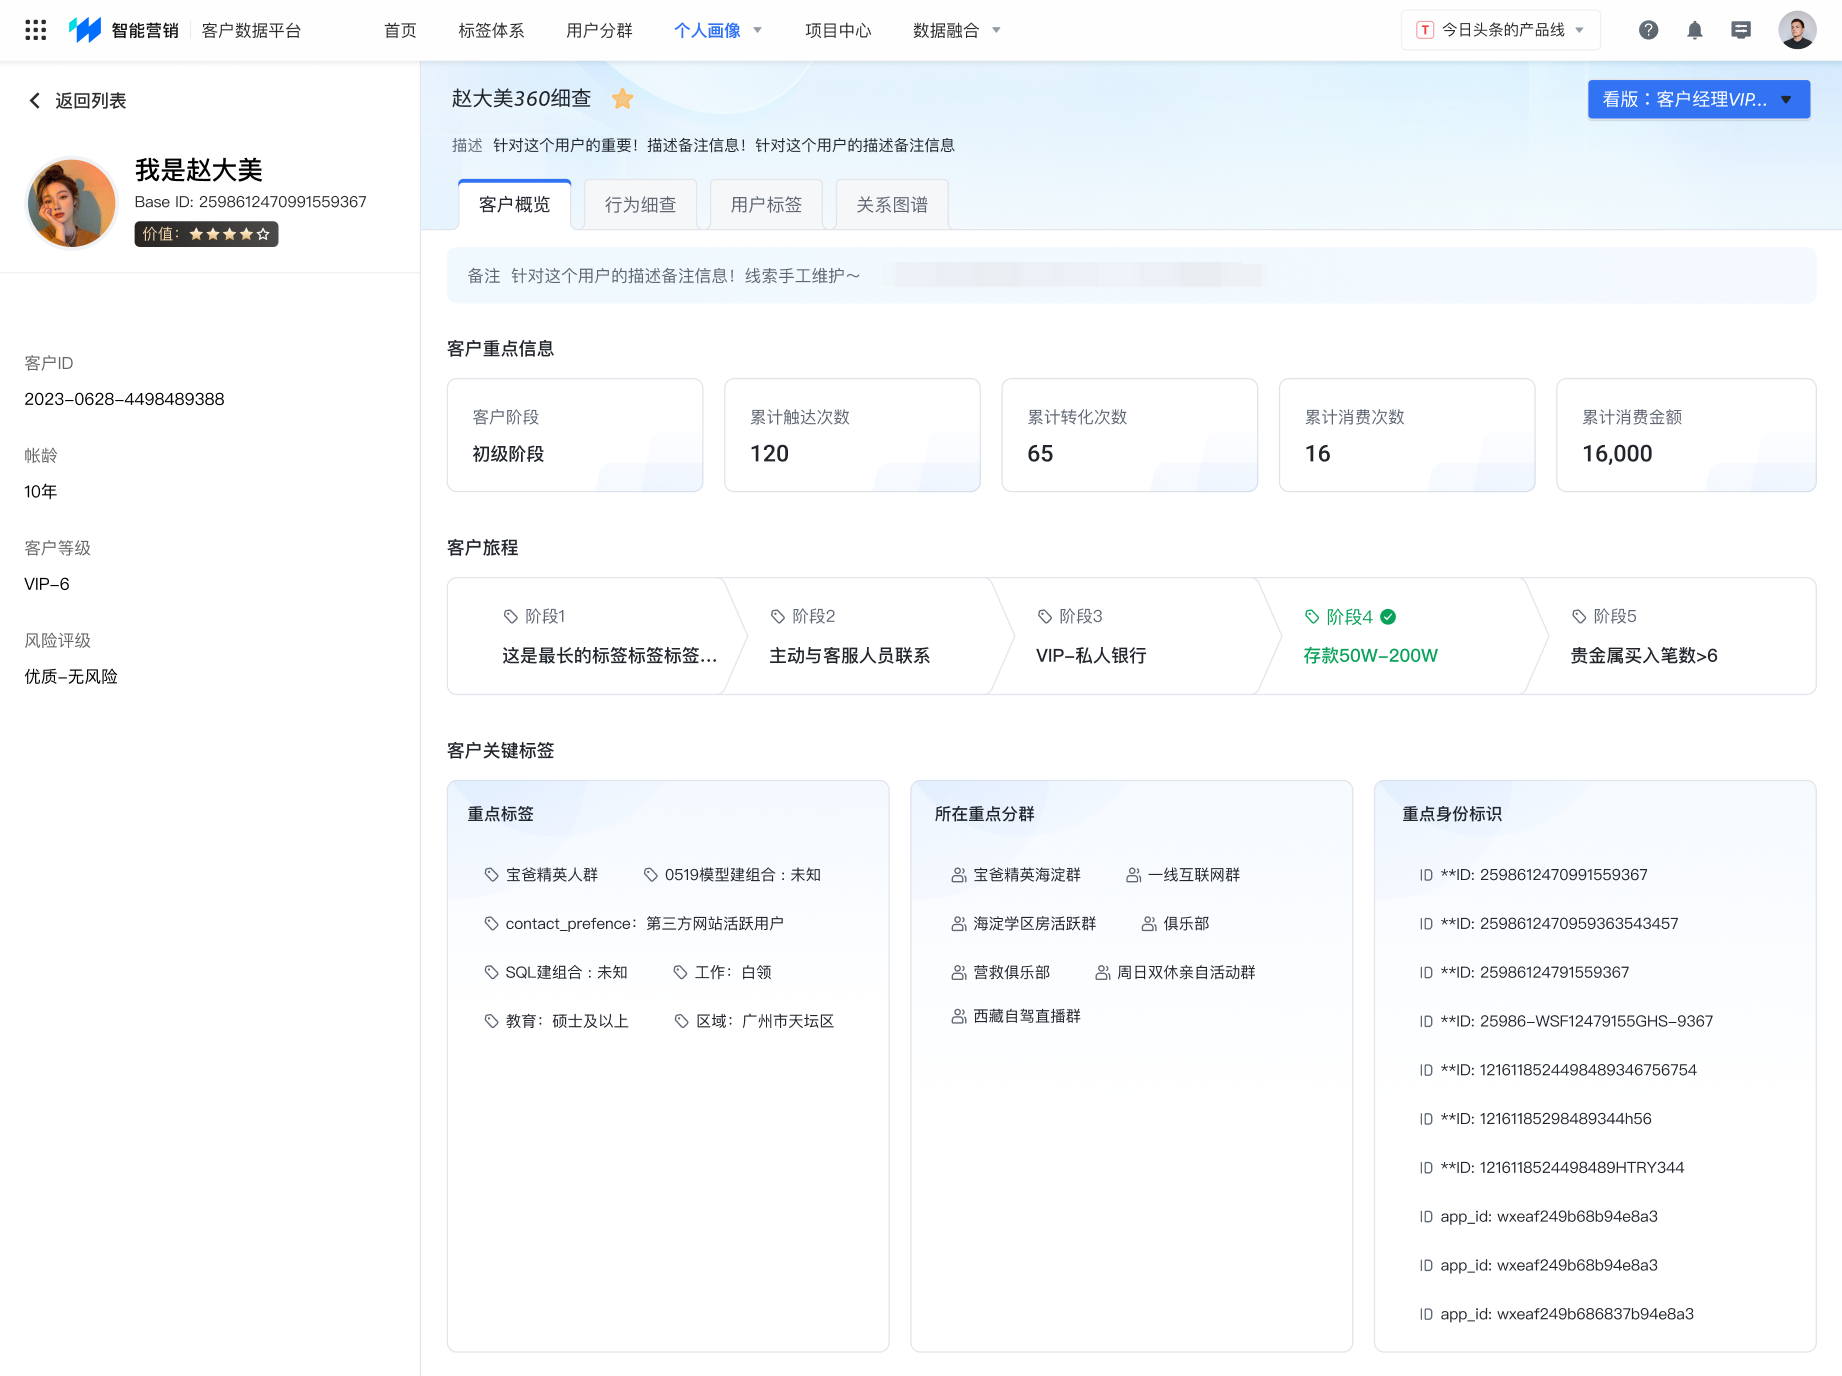Click the 客户ID value 2023–0628–4498489388
Image resolution: width=1842 pixels, height=1376 pixels.
pyautogui.click(x=124, y=399)
